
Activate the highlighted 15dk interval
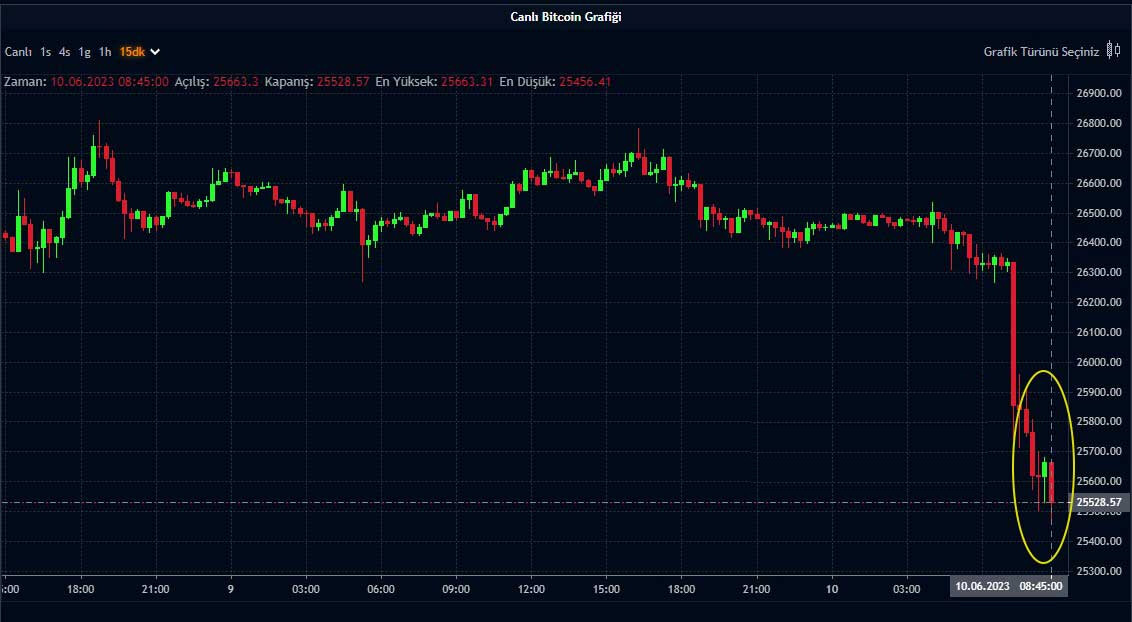coord(131,51)
